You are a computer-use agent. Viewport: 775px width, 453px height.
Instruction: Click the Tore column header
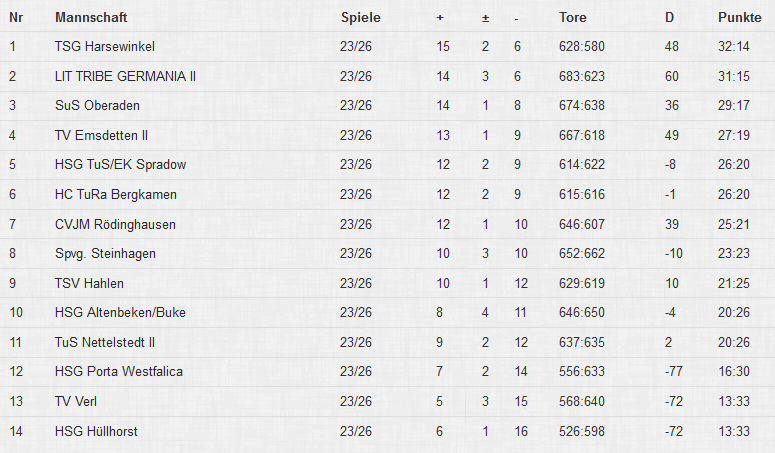click(x=573, y=18)
